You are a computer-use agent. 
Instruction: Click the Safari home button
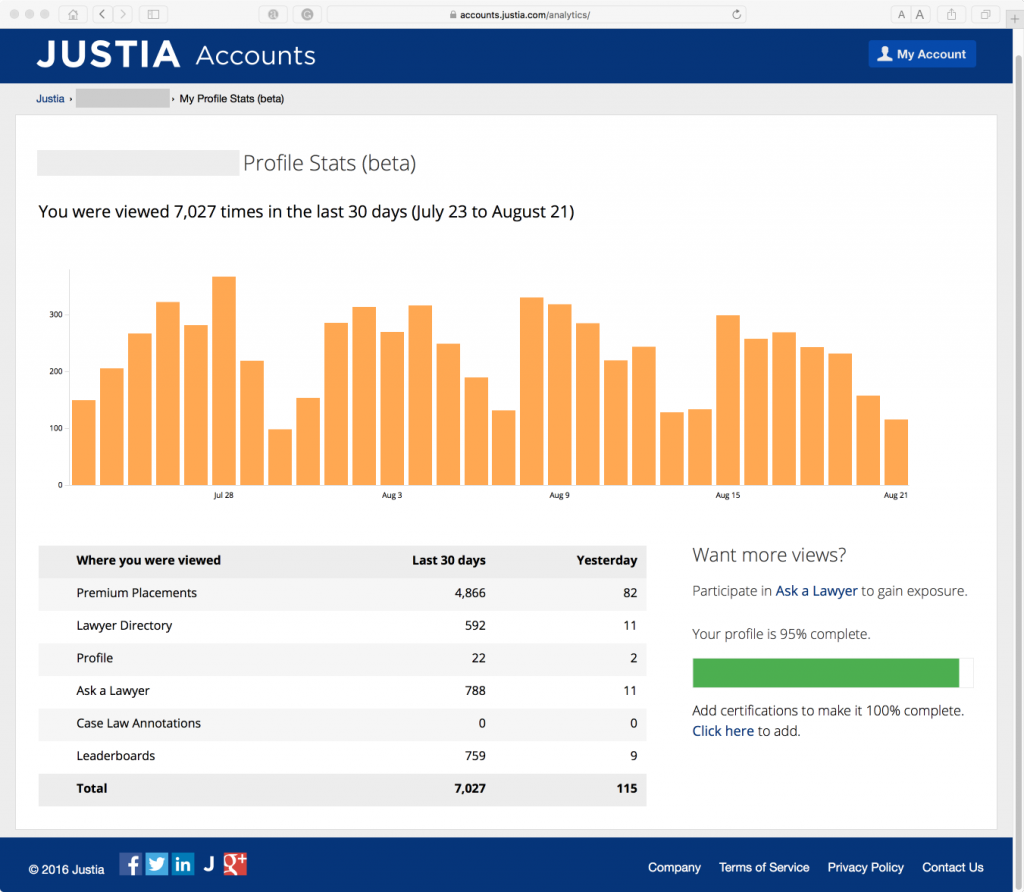pyautogui.click(x=72, y=15)
